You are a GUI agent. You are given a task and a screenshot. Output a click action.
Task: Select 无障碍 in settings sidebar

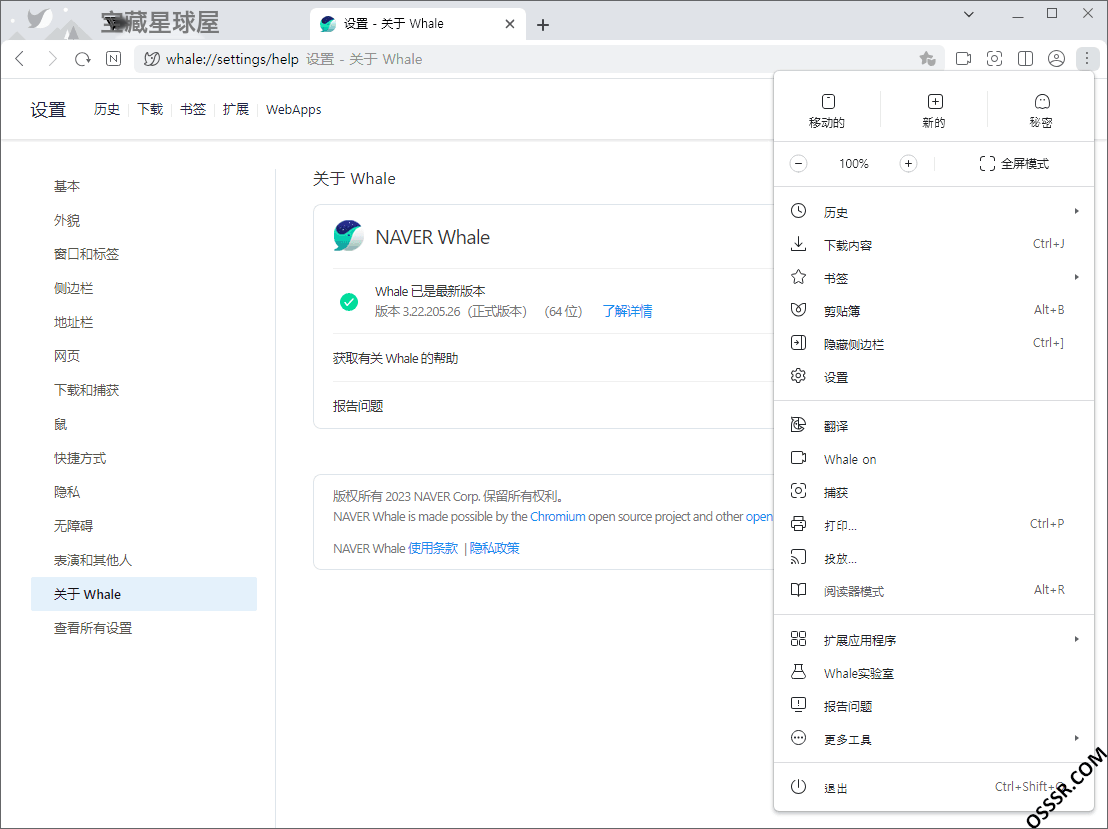pos(144,526)
